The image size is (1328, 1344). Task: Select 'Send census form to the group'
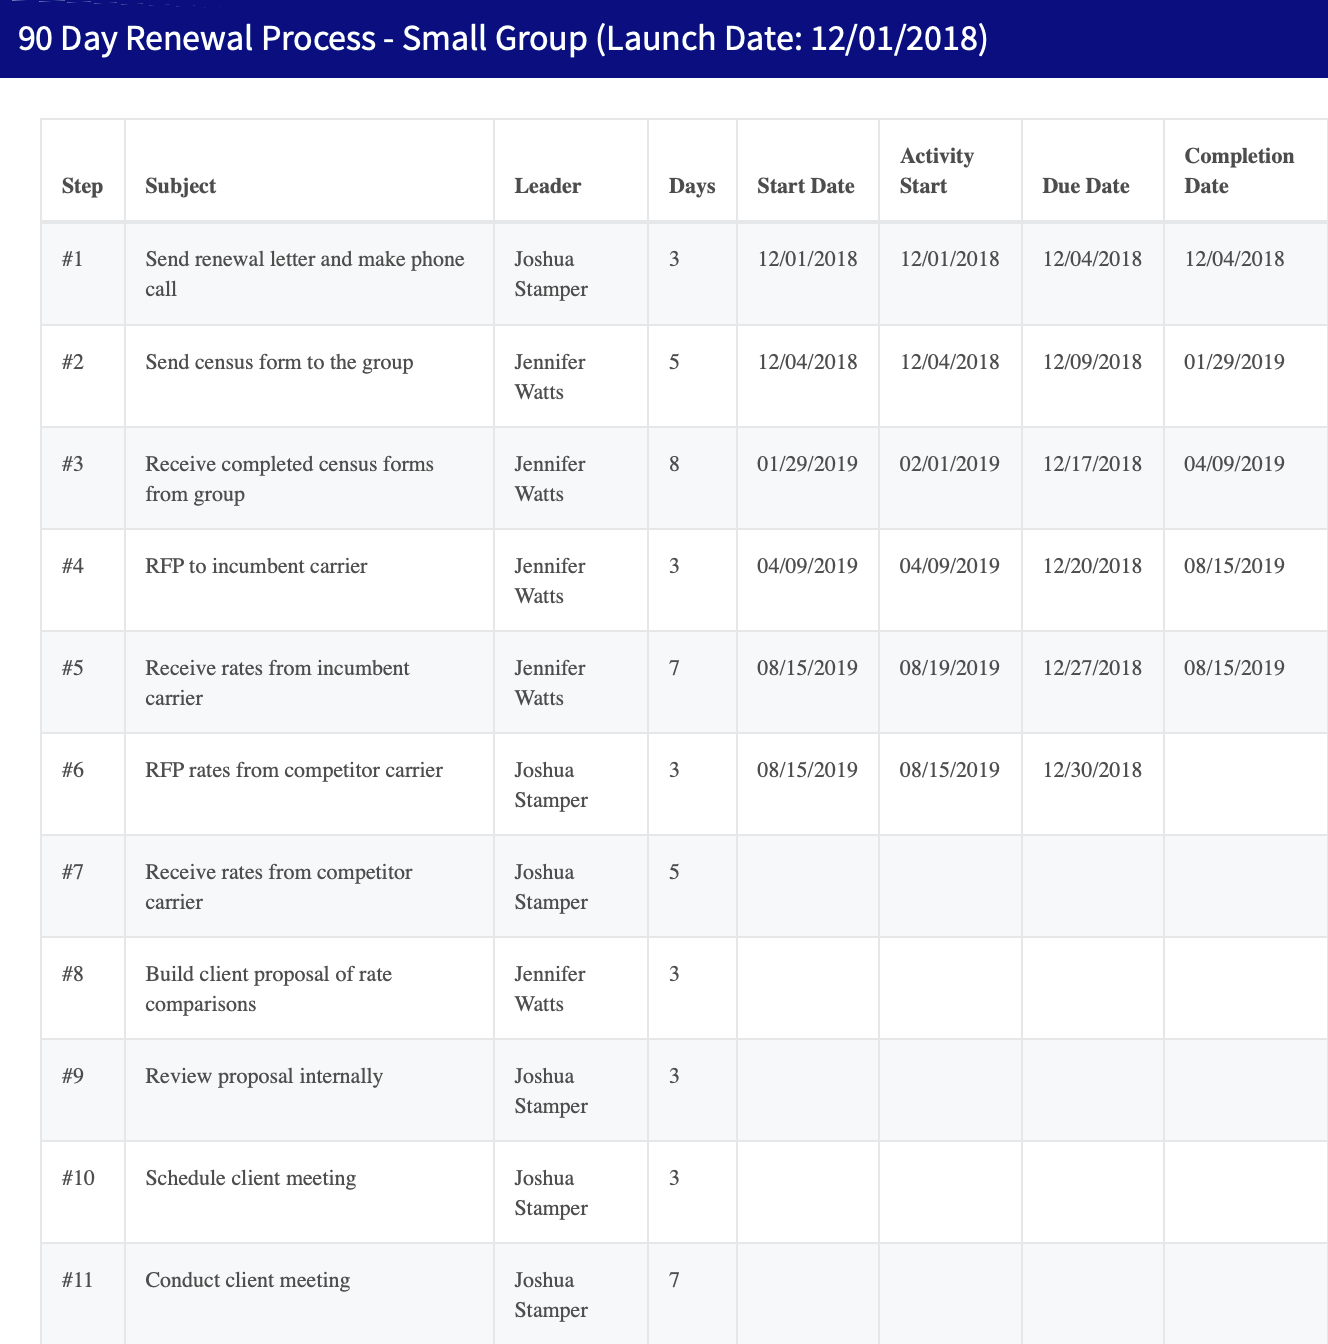coord(279,362)
